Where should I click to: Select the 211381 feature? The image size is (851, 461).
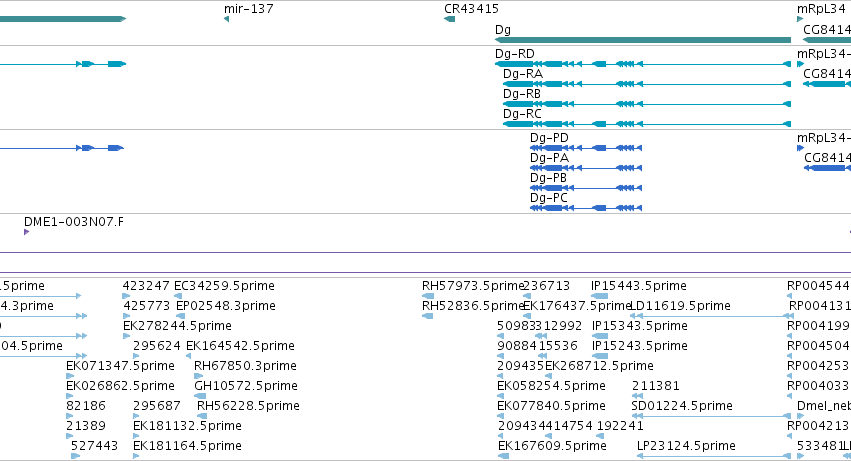tap(637, 396)
